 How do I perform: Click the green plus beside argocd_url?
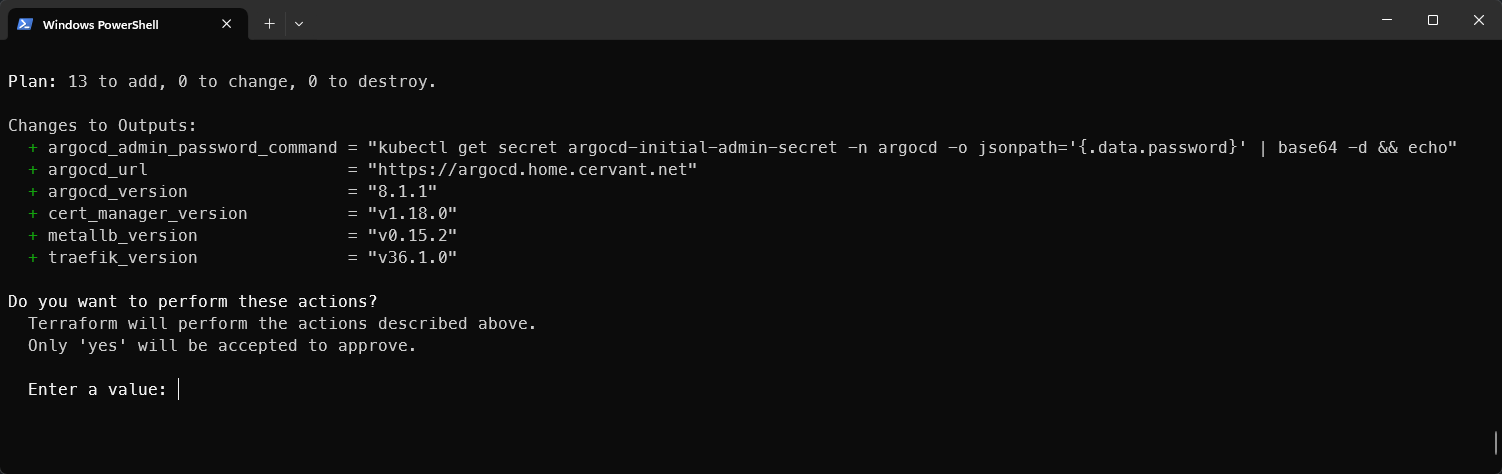[x=33, y=170]
